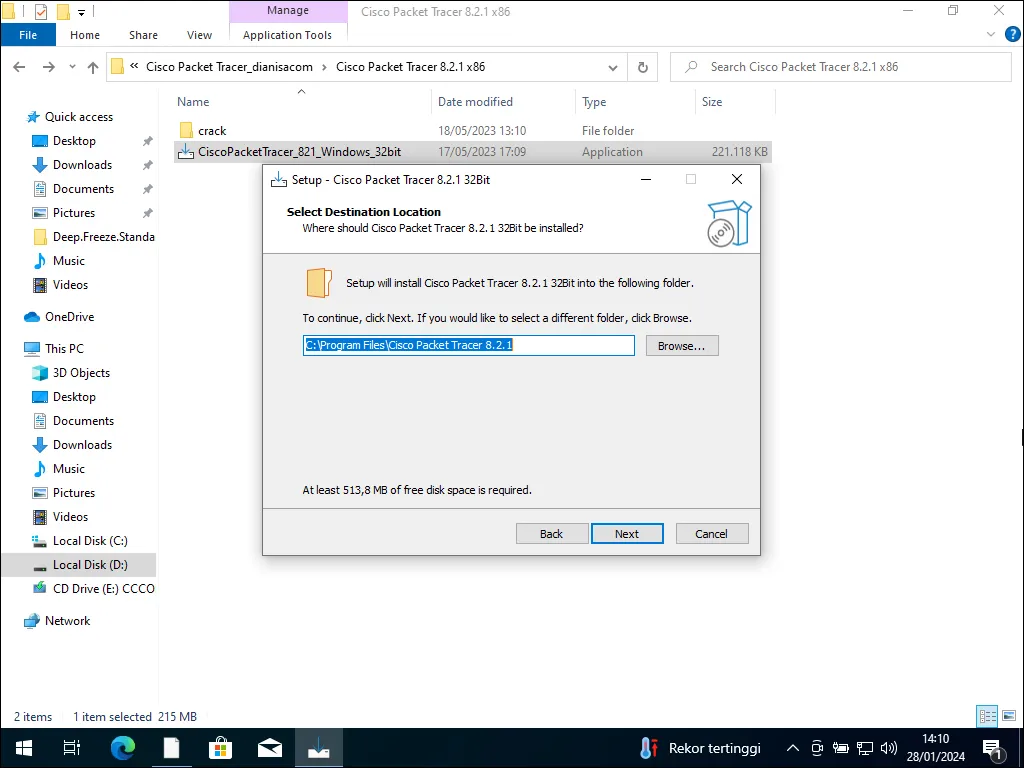The height and width of the screenshot is (768, 1024).
Task: Click Next to continue installation
Action: point(627,534)
